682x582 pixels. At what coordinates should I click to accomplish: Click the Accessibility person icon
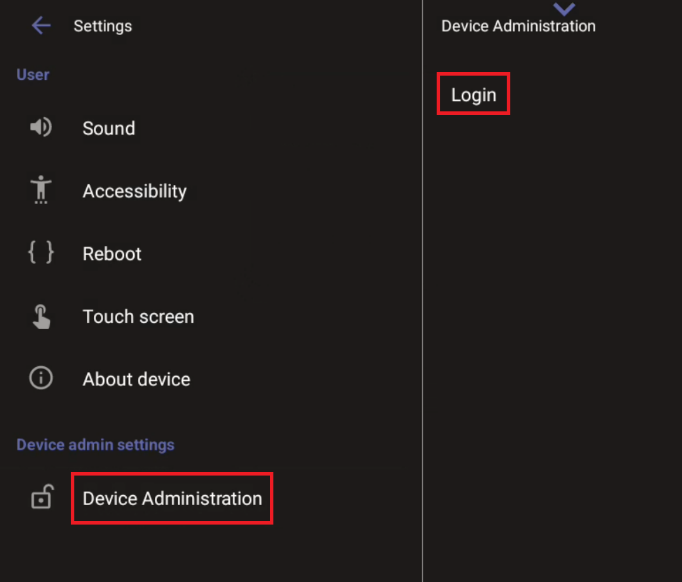[x=41, y=190]
